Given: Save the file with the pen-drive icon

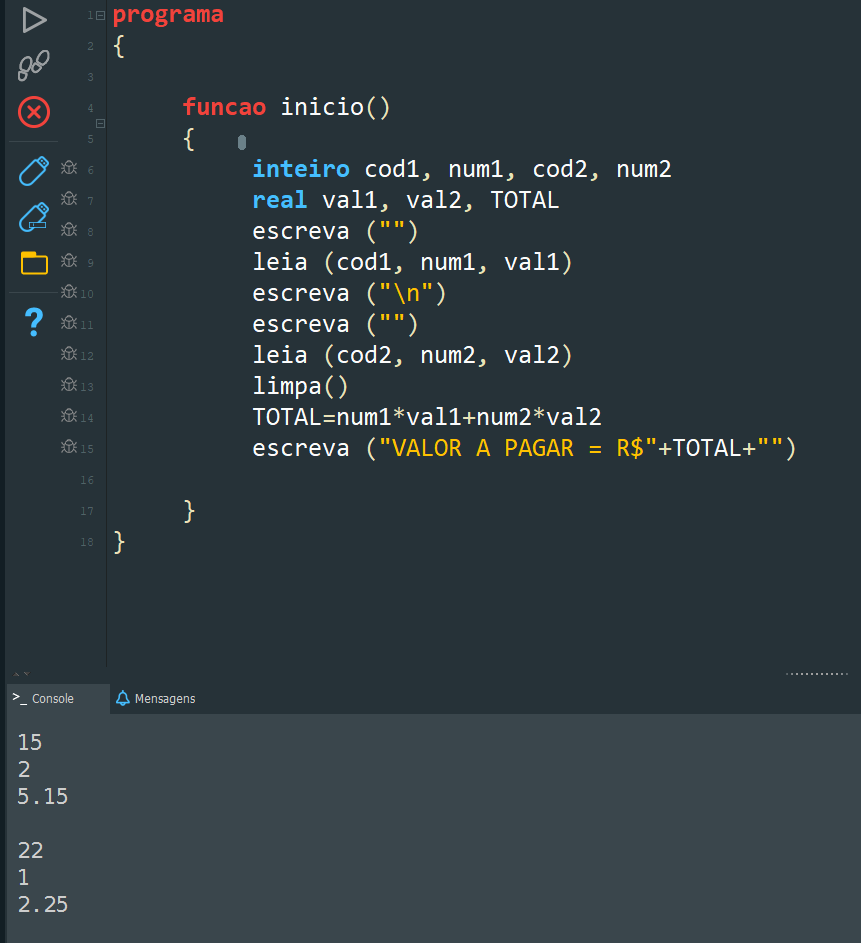Looking at the screenshot, I should coord(34,171).
